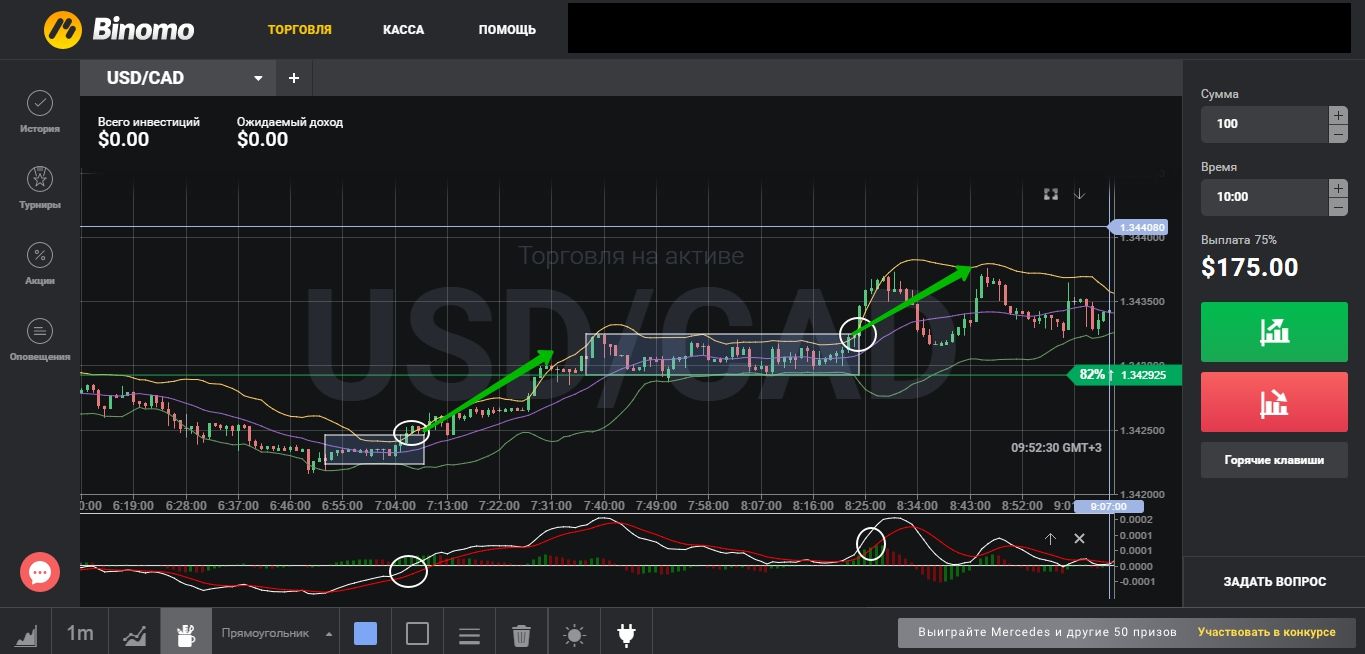The width and height of the screenshot is (1365, 654).
Task: Toggle fullscreen chart mode
Action: (1051, 194)
